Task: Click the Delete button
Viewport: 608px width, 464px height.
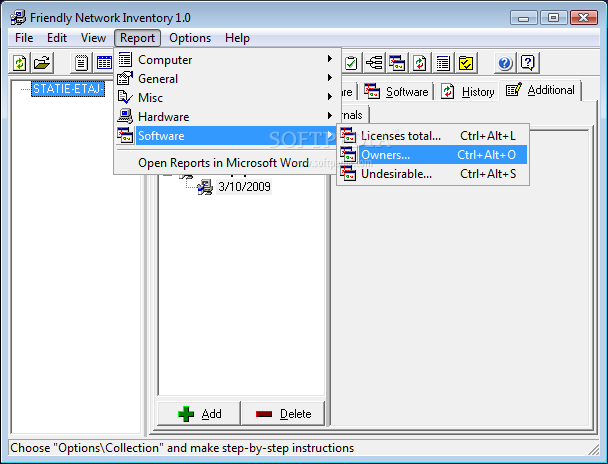Action: pos(283,414)
